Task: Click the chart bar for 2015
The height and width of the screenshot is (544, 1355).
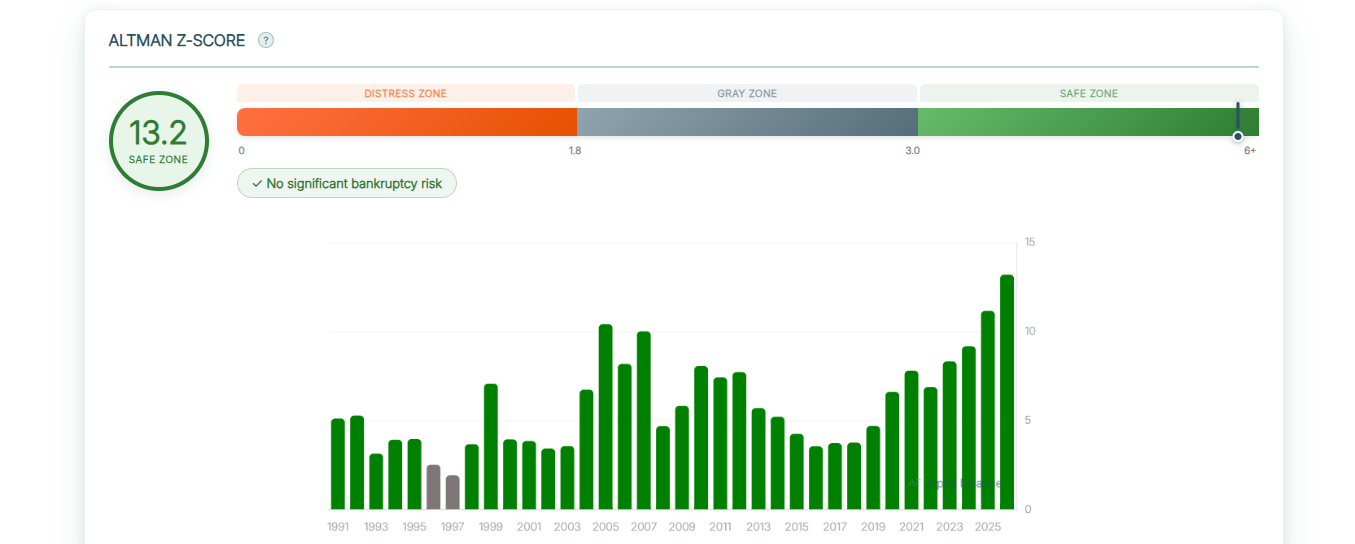Action: 796,471
